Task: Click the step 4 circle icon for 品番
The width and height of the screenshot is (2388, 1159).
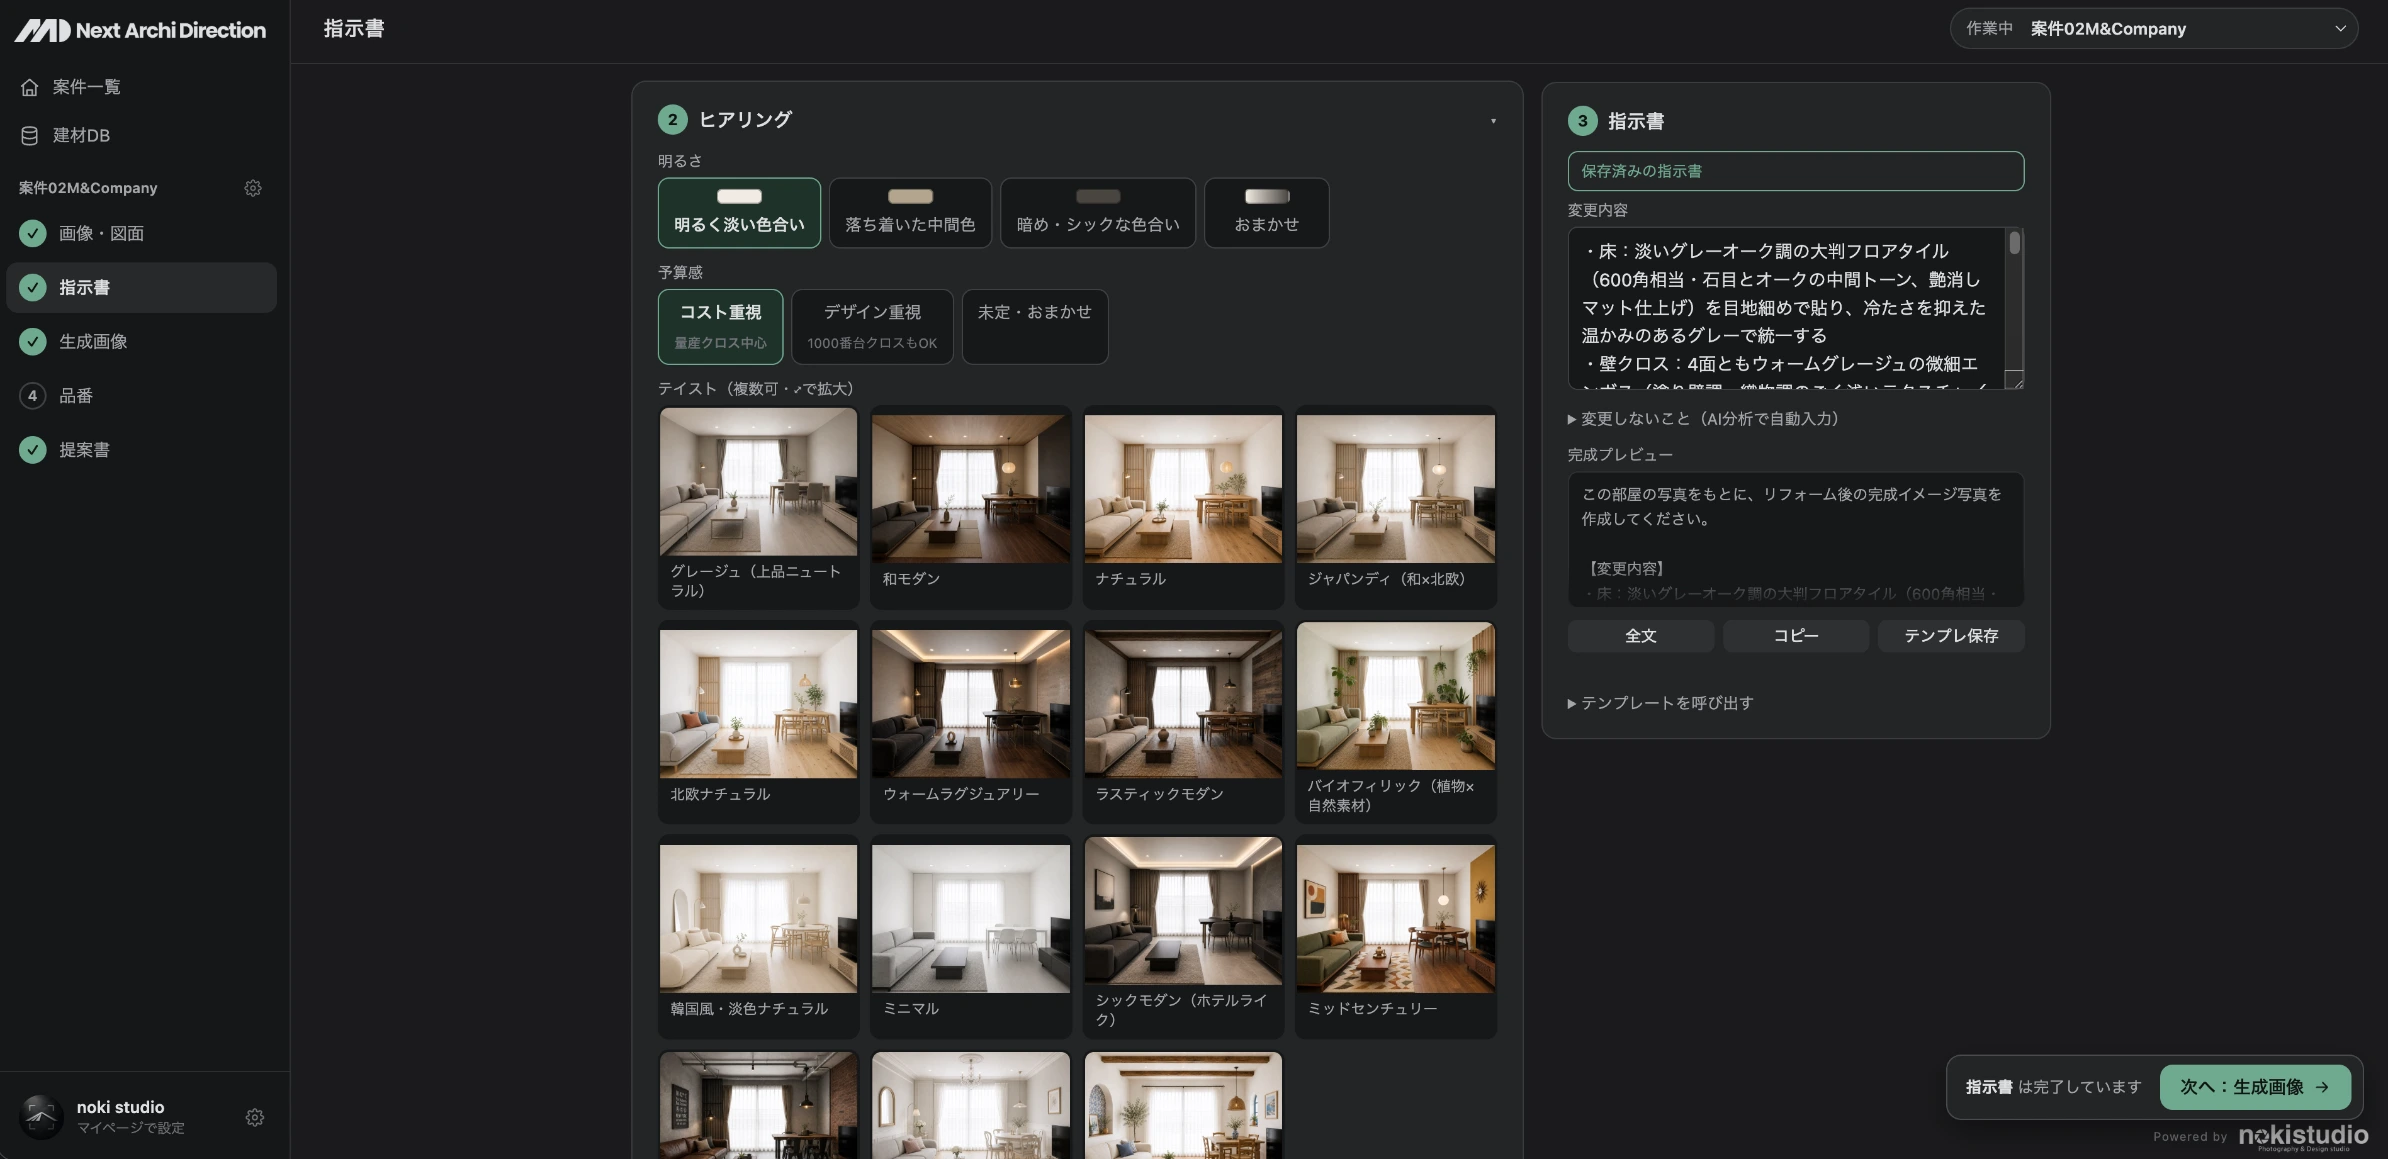Action: pyautogui.click(x=33, y=395)
